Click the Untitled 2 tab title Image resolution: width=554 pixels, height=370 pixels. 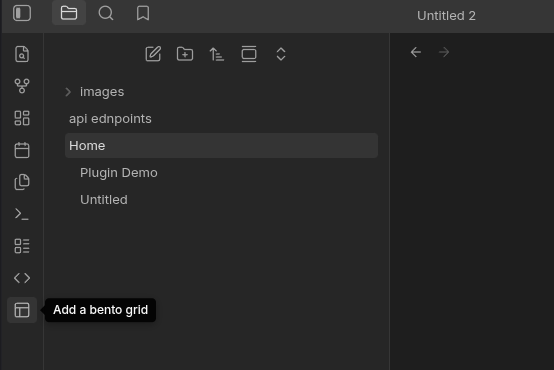(446, 16)
